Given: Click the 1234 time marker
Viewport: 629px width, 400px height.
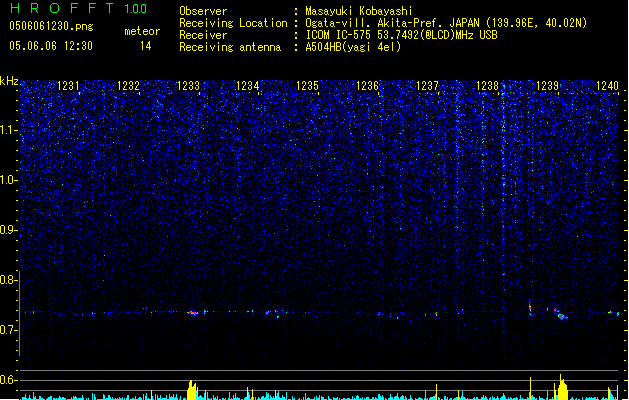Looking at the screenshot, I should pyautogui.click(x=248, y=86).
